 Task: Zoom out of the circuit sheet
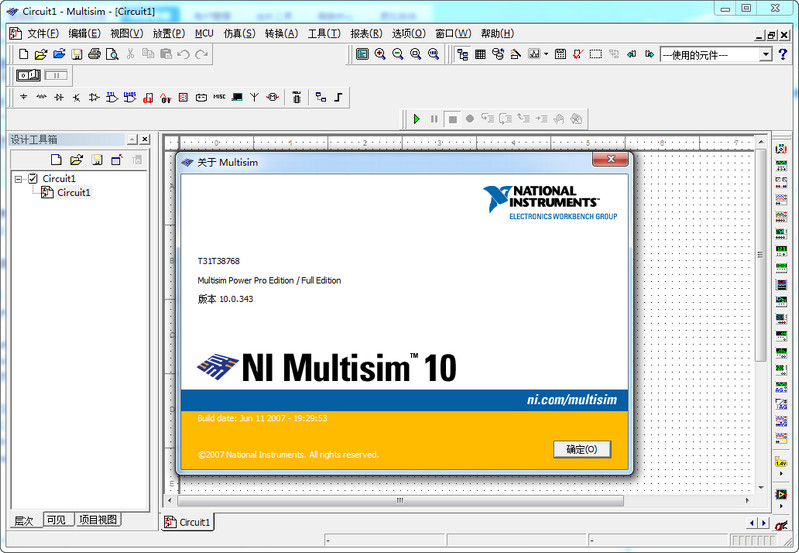coord(398,54)
